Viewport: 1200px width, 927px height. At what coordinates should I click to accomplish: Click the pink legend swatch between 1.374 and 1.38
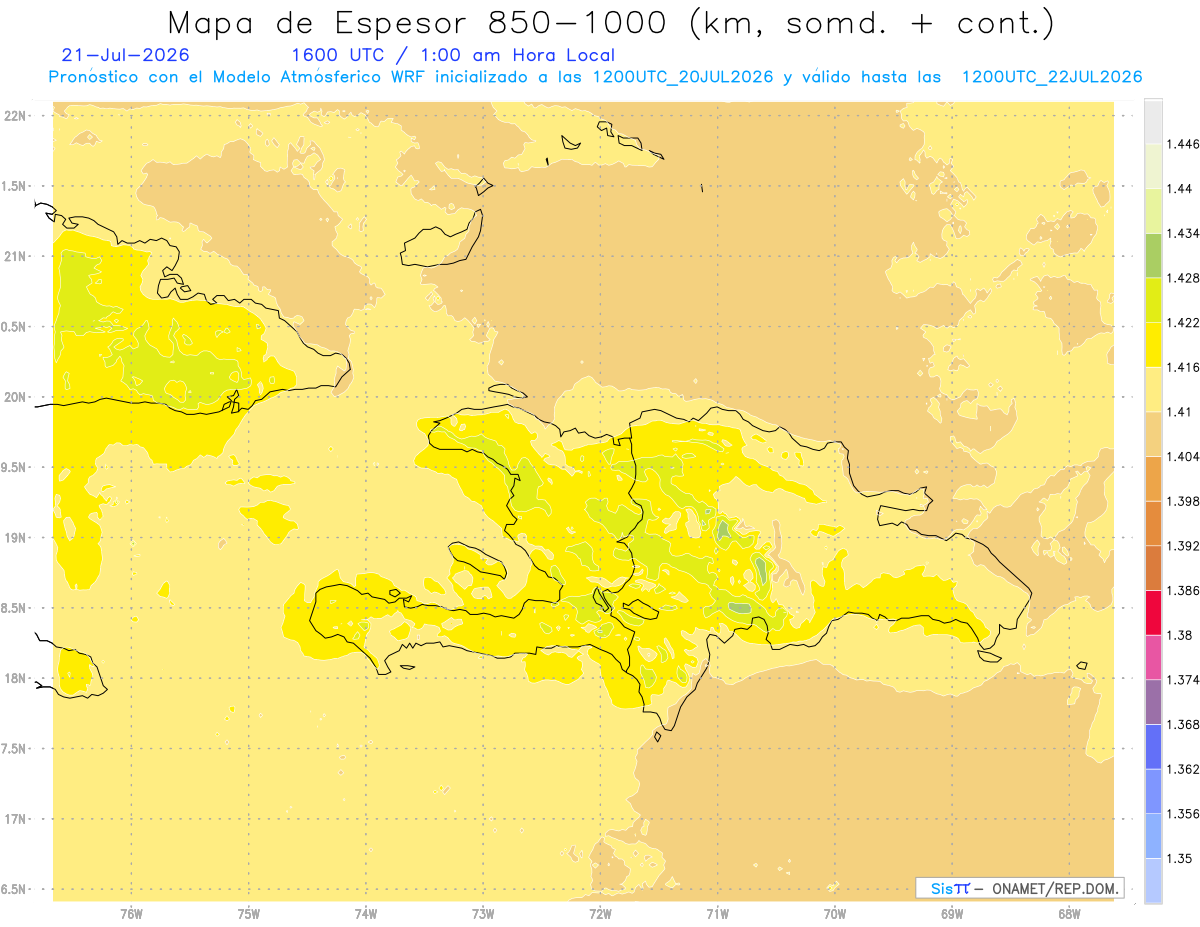(1153, 657)
